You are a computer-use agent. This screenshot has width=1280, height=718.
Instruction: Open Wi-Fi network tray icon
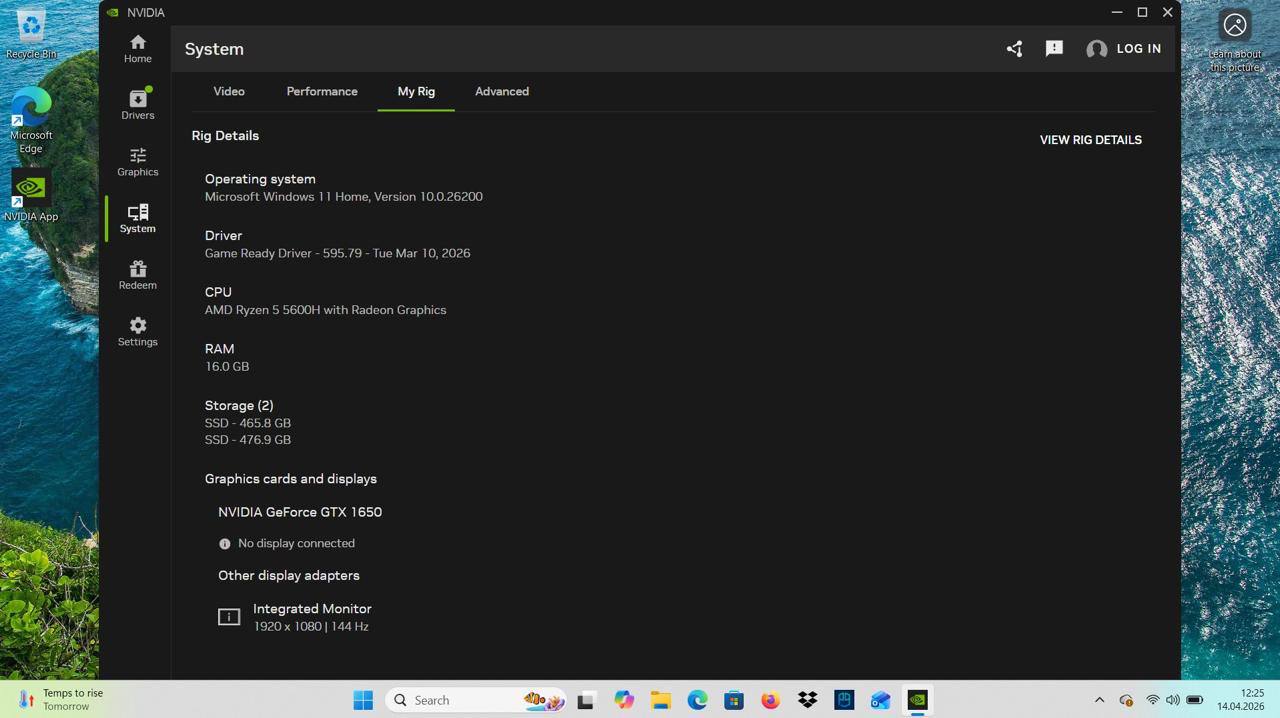[1152, 700]
